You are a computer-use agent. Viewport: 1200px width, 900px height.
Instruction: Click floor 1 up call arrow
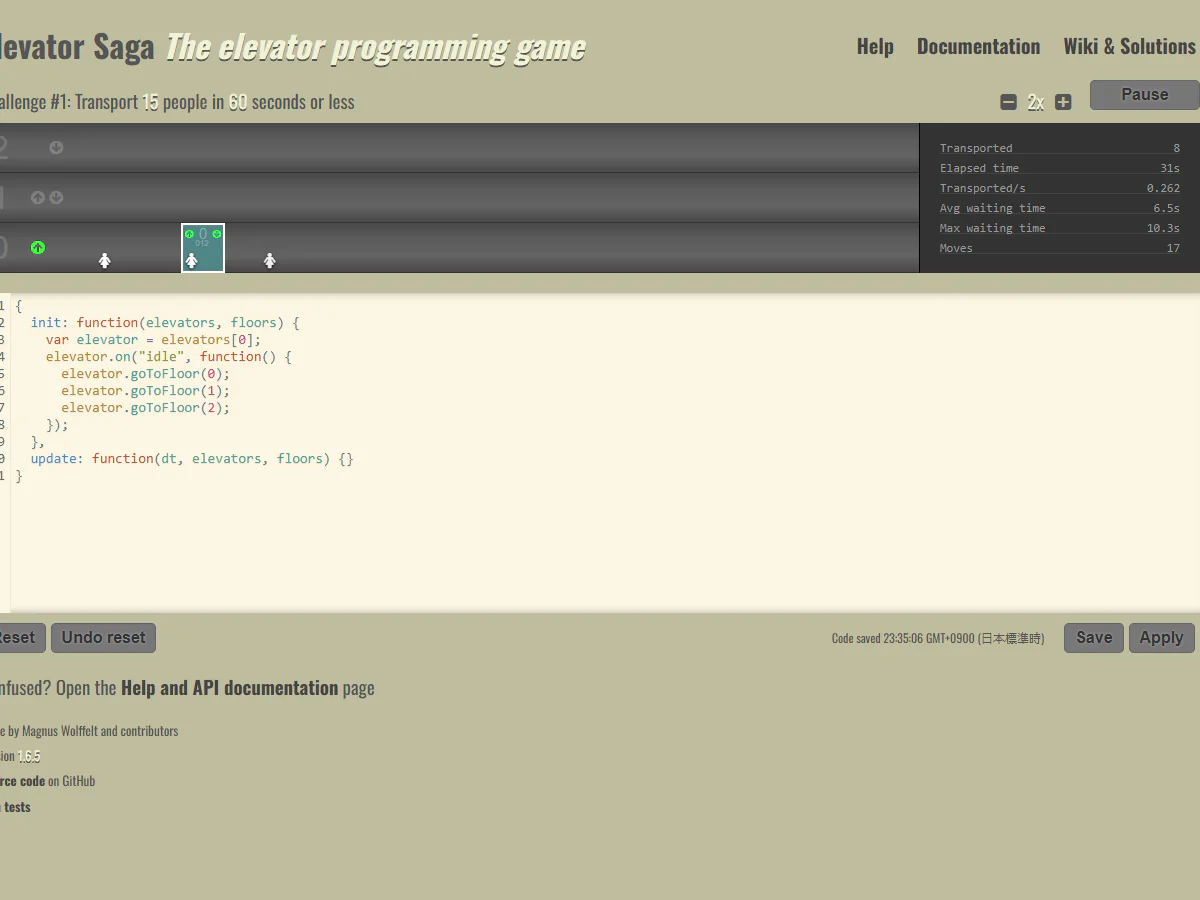coord(38,198)
